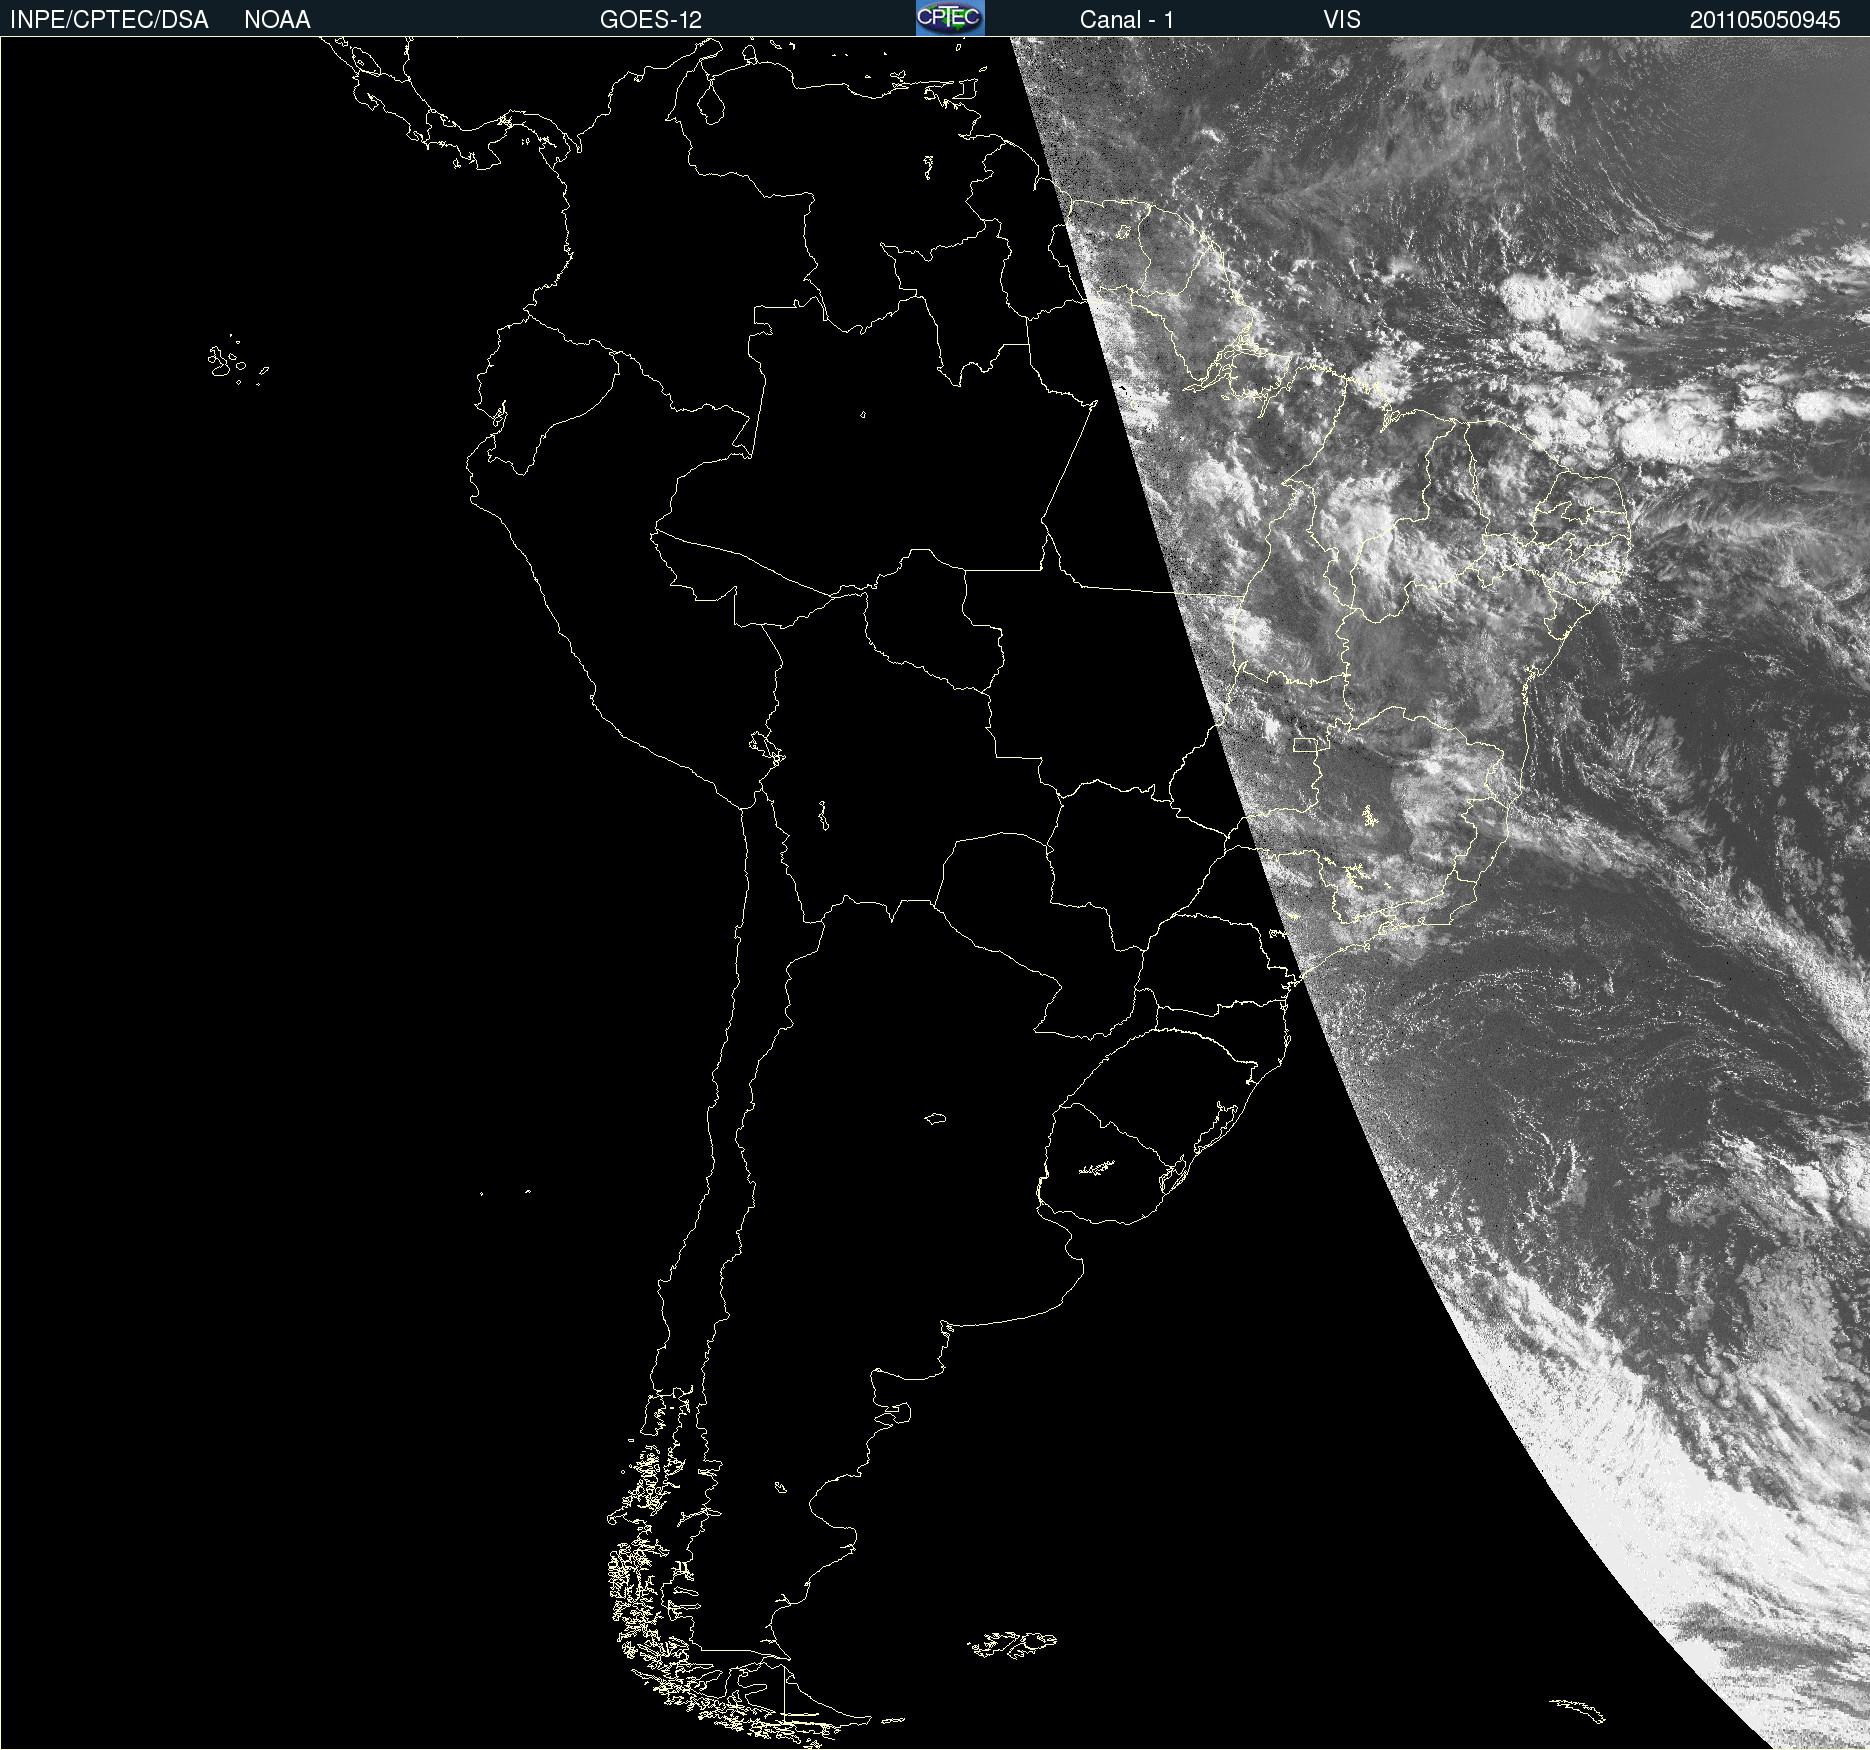Click the 201105050945 timestamp
This screenshot has width=1870, height=1750.
tap(1765, 20)
